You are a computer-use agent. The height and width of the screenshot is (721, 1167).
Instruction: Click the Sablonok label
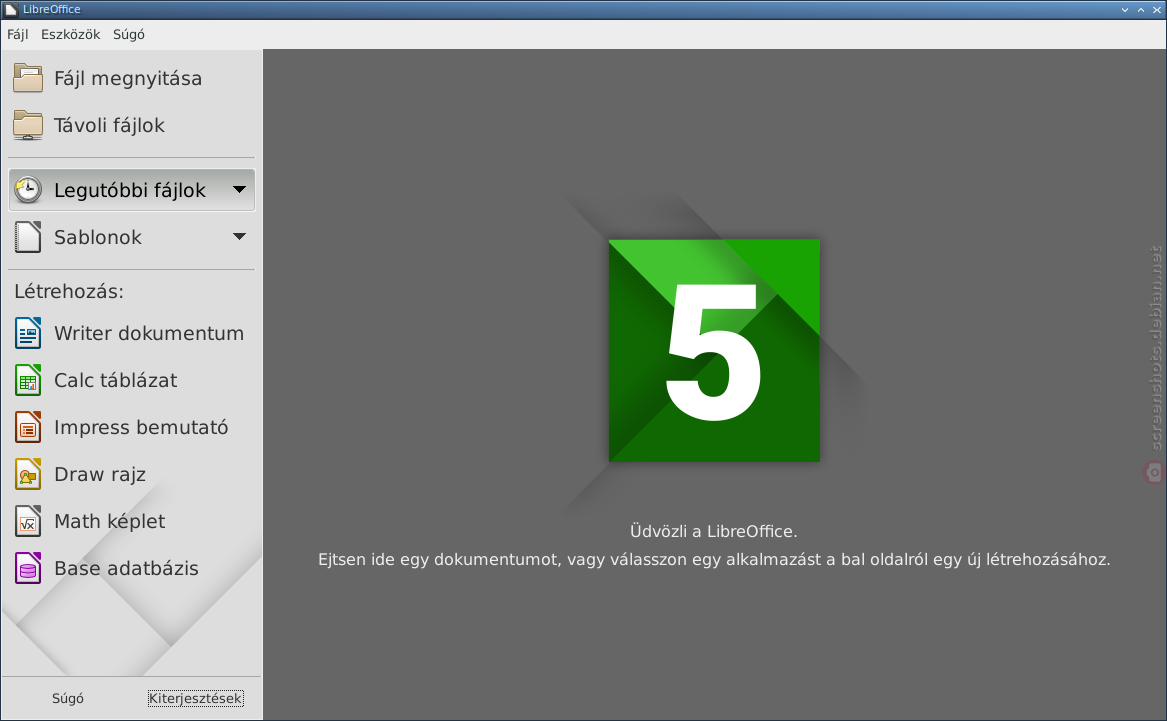97,237
